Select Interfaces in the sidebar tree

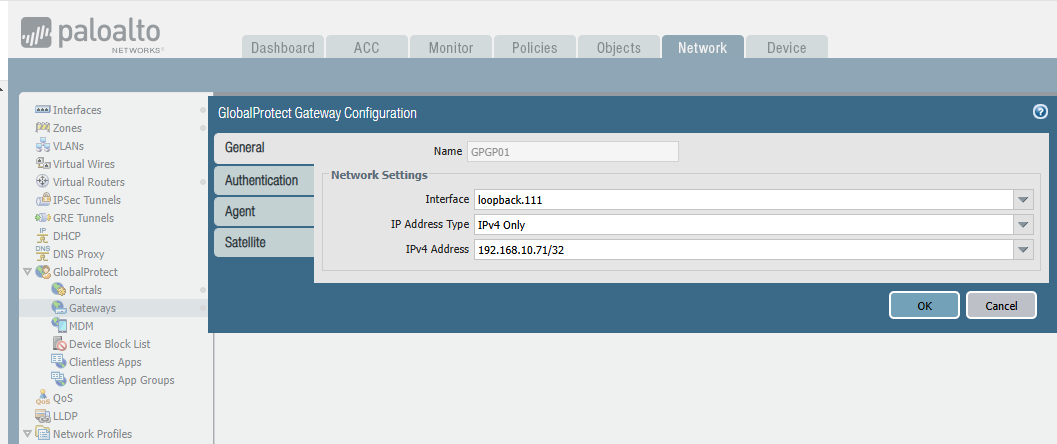[78, 110]
